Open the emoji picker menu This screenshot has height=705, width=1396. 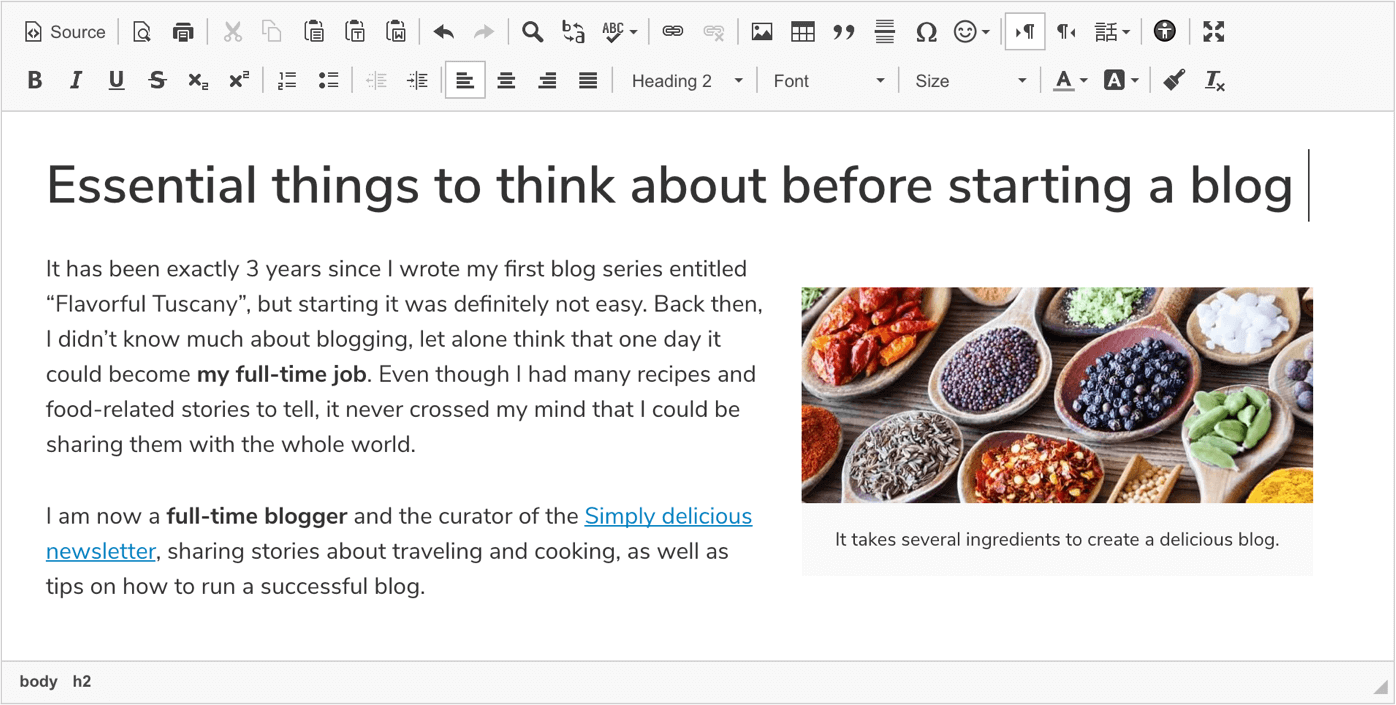tap(964, 31)
